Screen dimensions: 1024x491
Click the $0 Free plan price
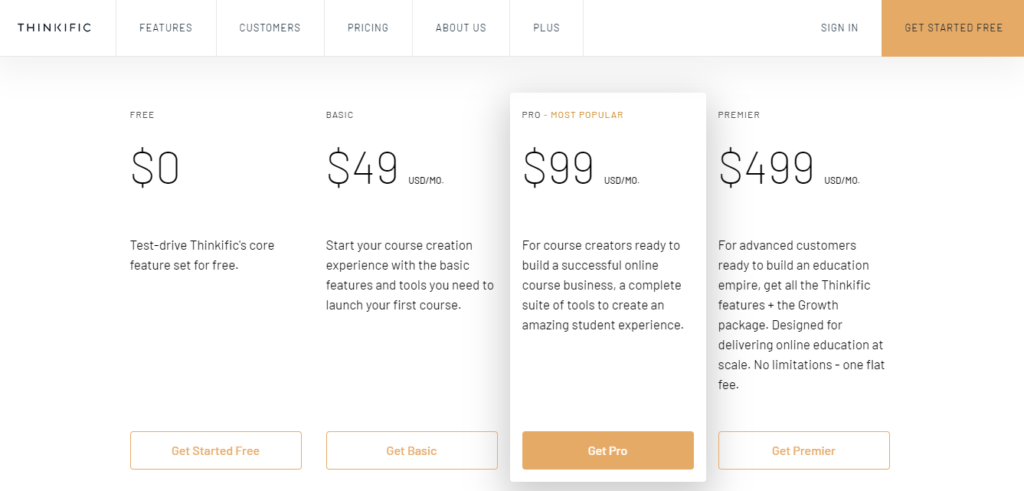click(155, 168)
